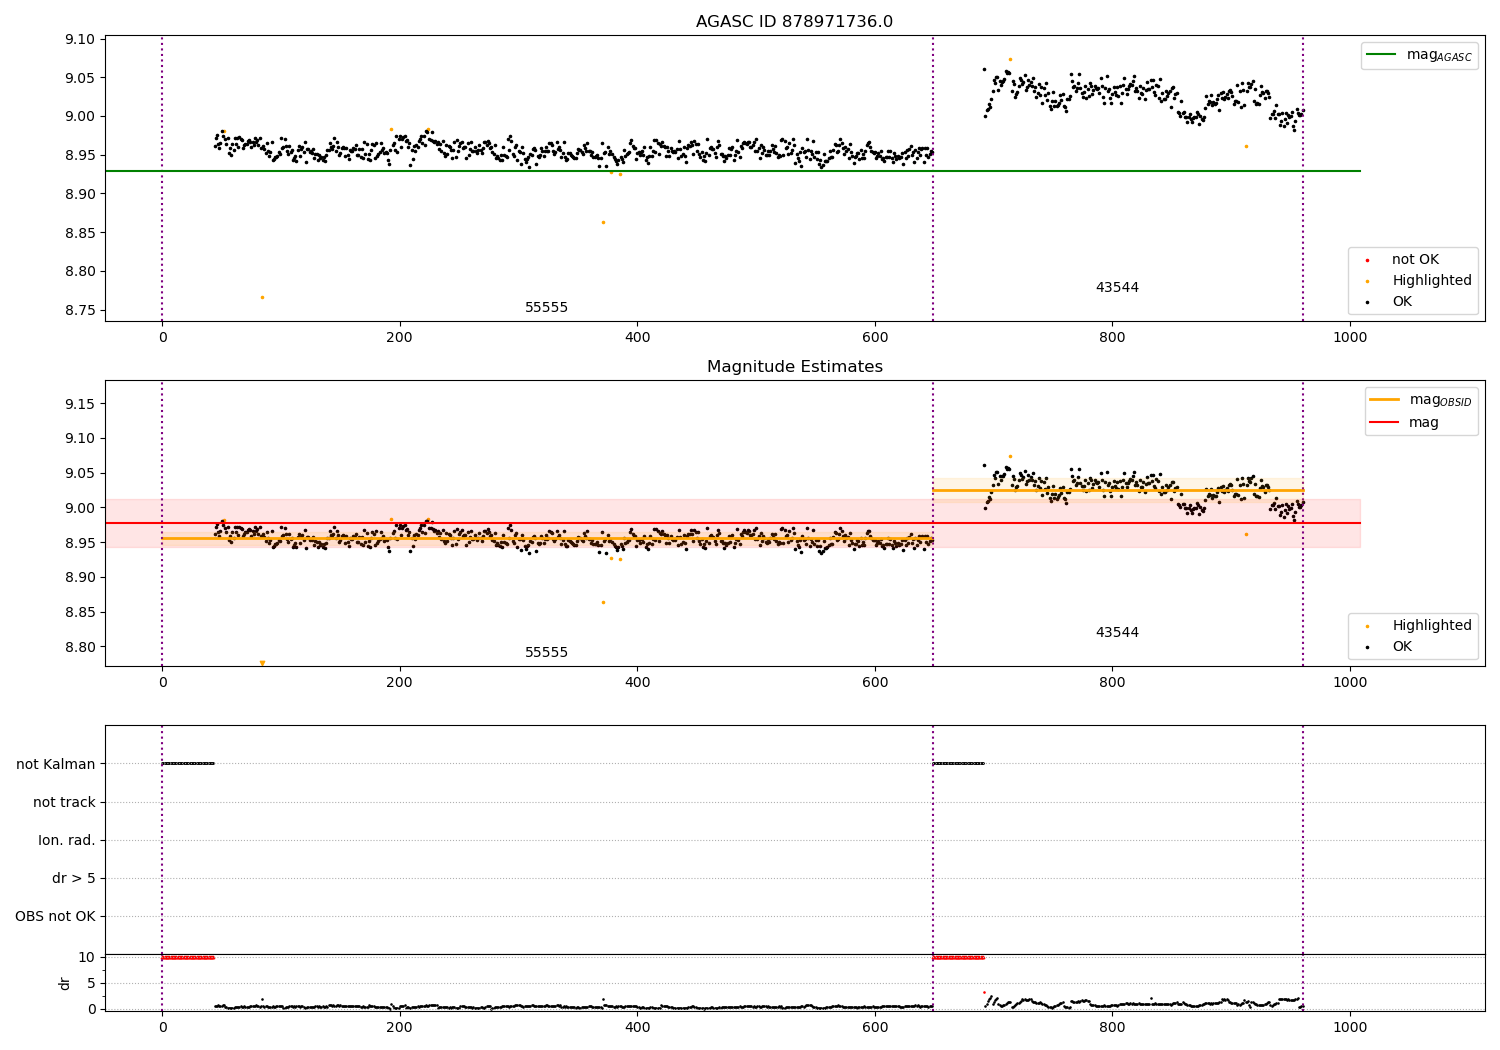Click the red mag line in middle plot

[x=732, y=523]
